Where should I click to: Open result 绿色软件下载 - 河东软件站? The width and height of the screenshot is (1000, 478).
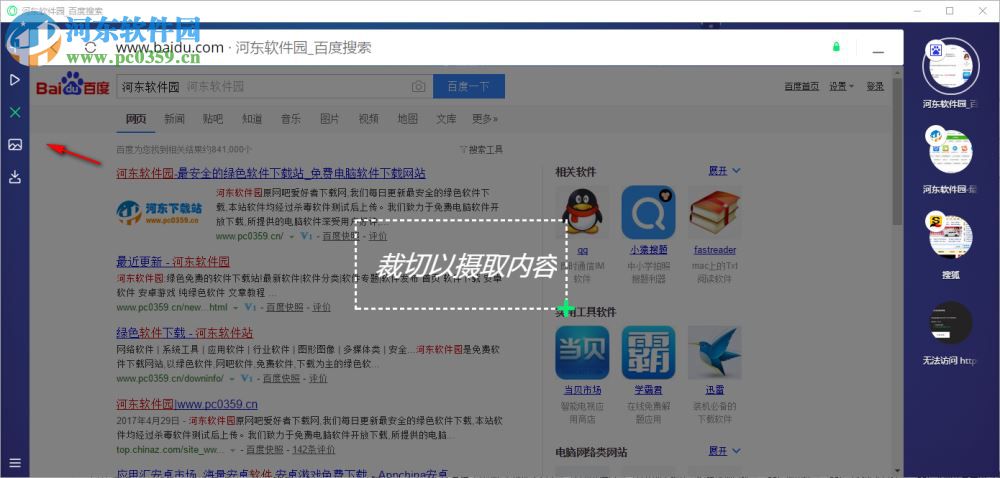tap(184, 333)
